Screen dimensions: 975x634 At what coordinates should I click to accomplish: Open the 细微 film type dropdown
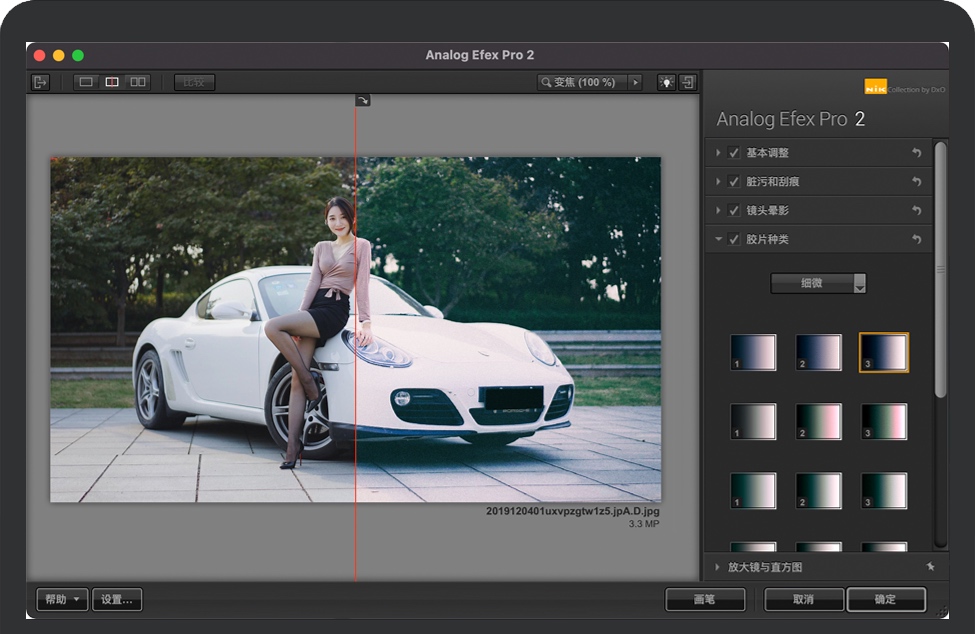pos(818,284)
